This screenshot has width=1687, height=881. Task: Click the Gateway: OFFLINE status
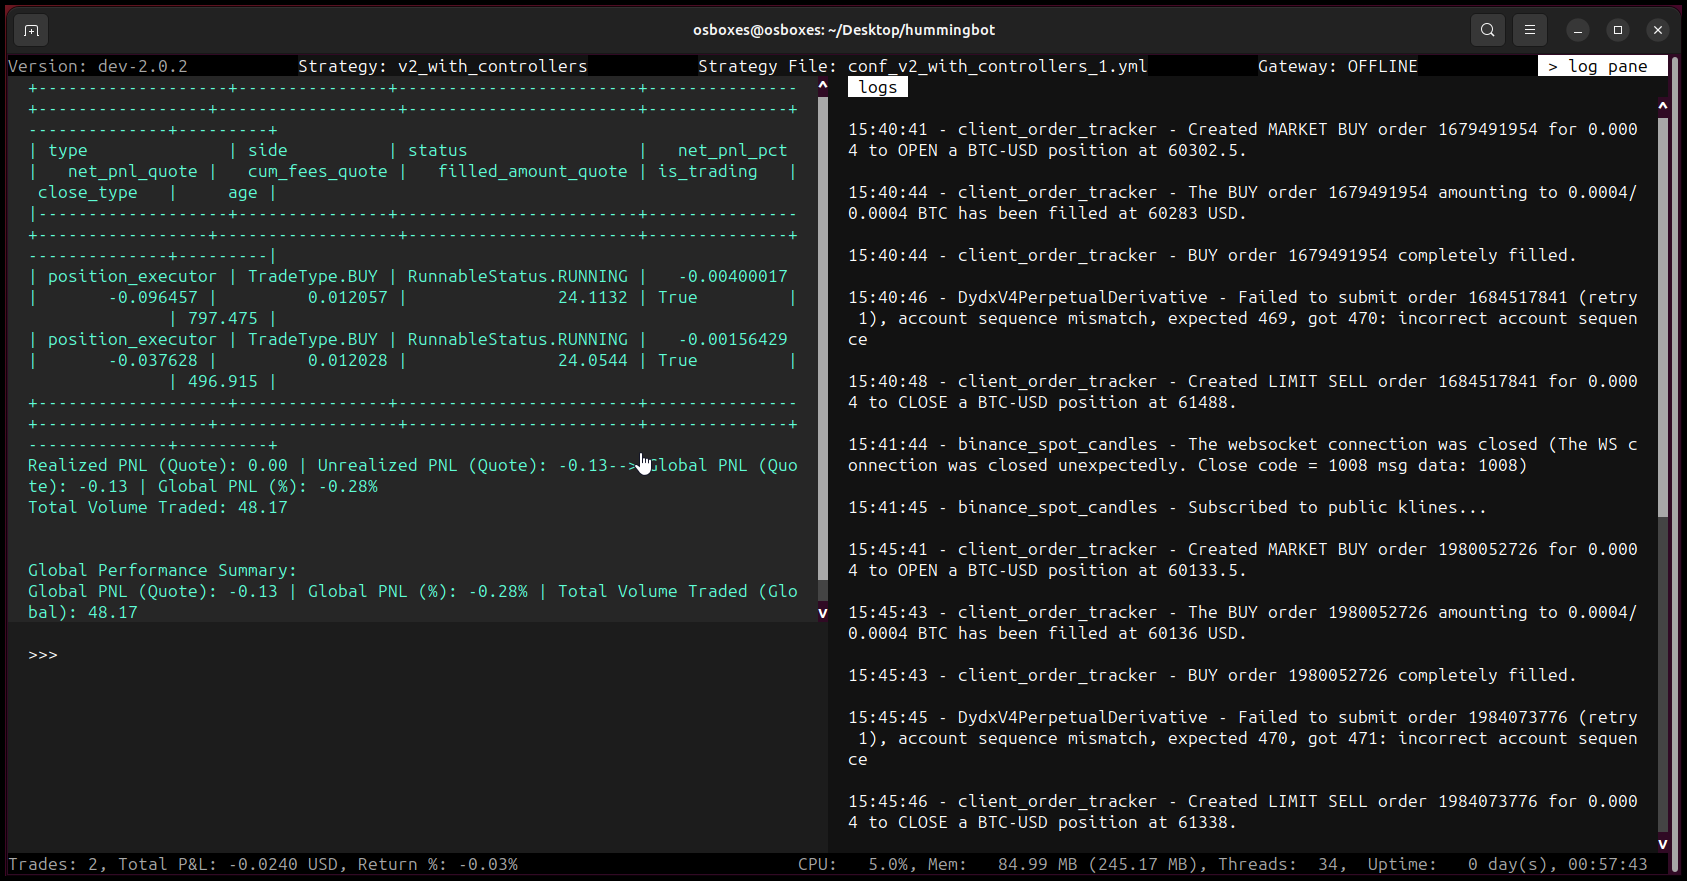pos(1337,66)
